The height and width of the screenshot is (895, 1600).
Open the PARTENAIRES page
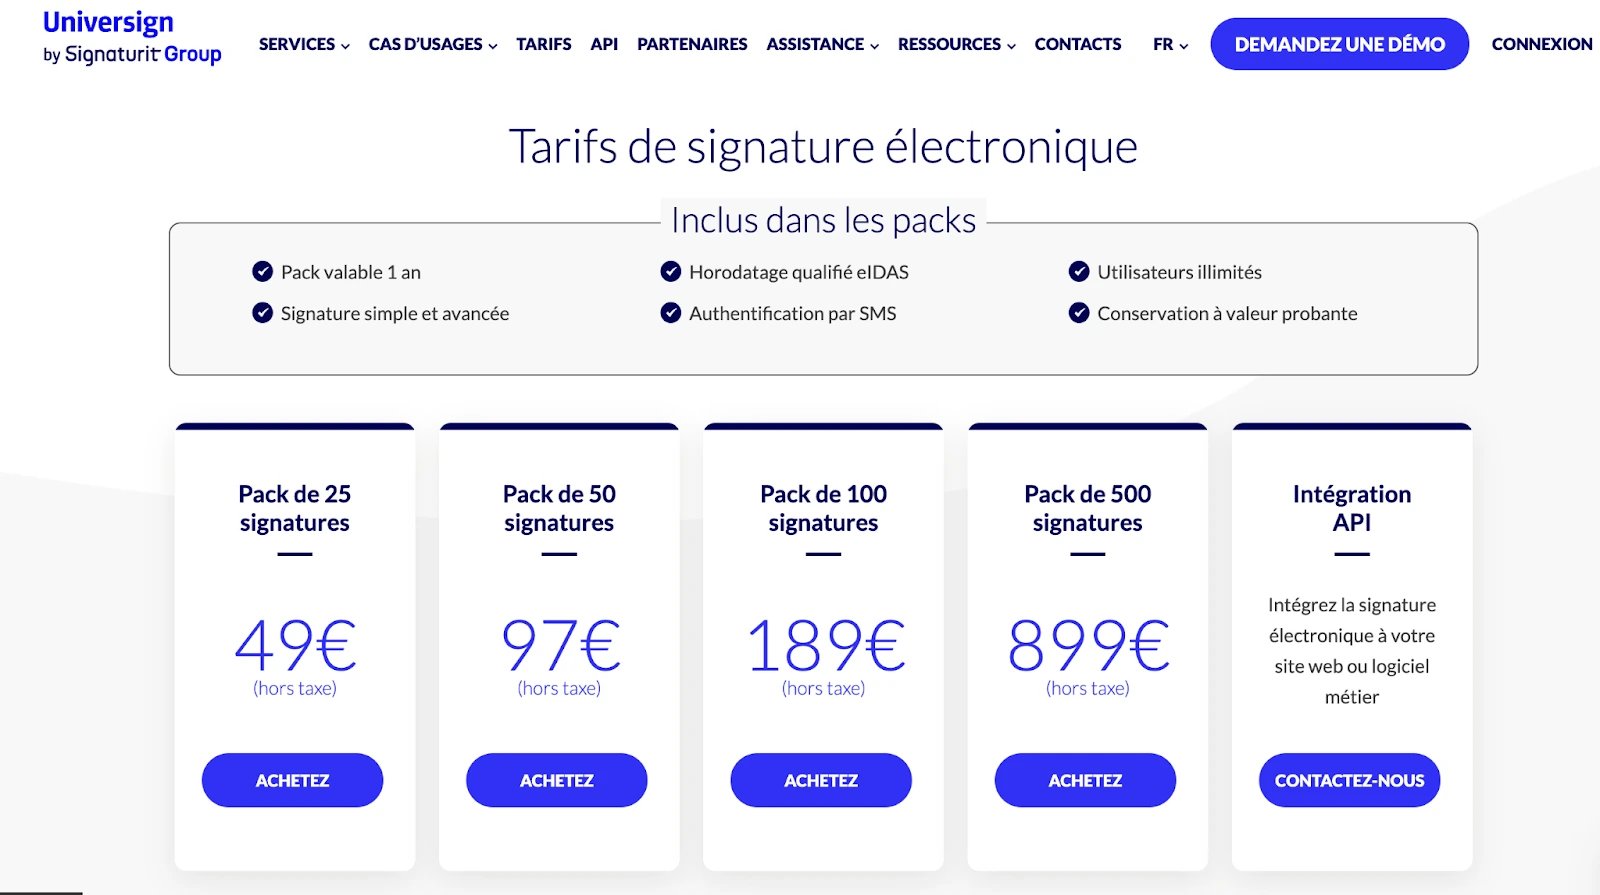(x=692, y=44)
